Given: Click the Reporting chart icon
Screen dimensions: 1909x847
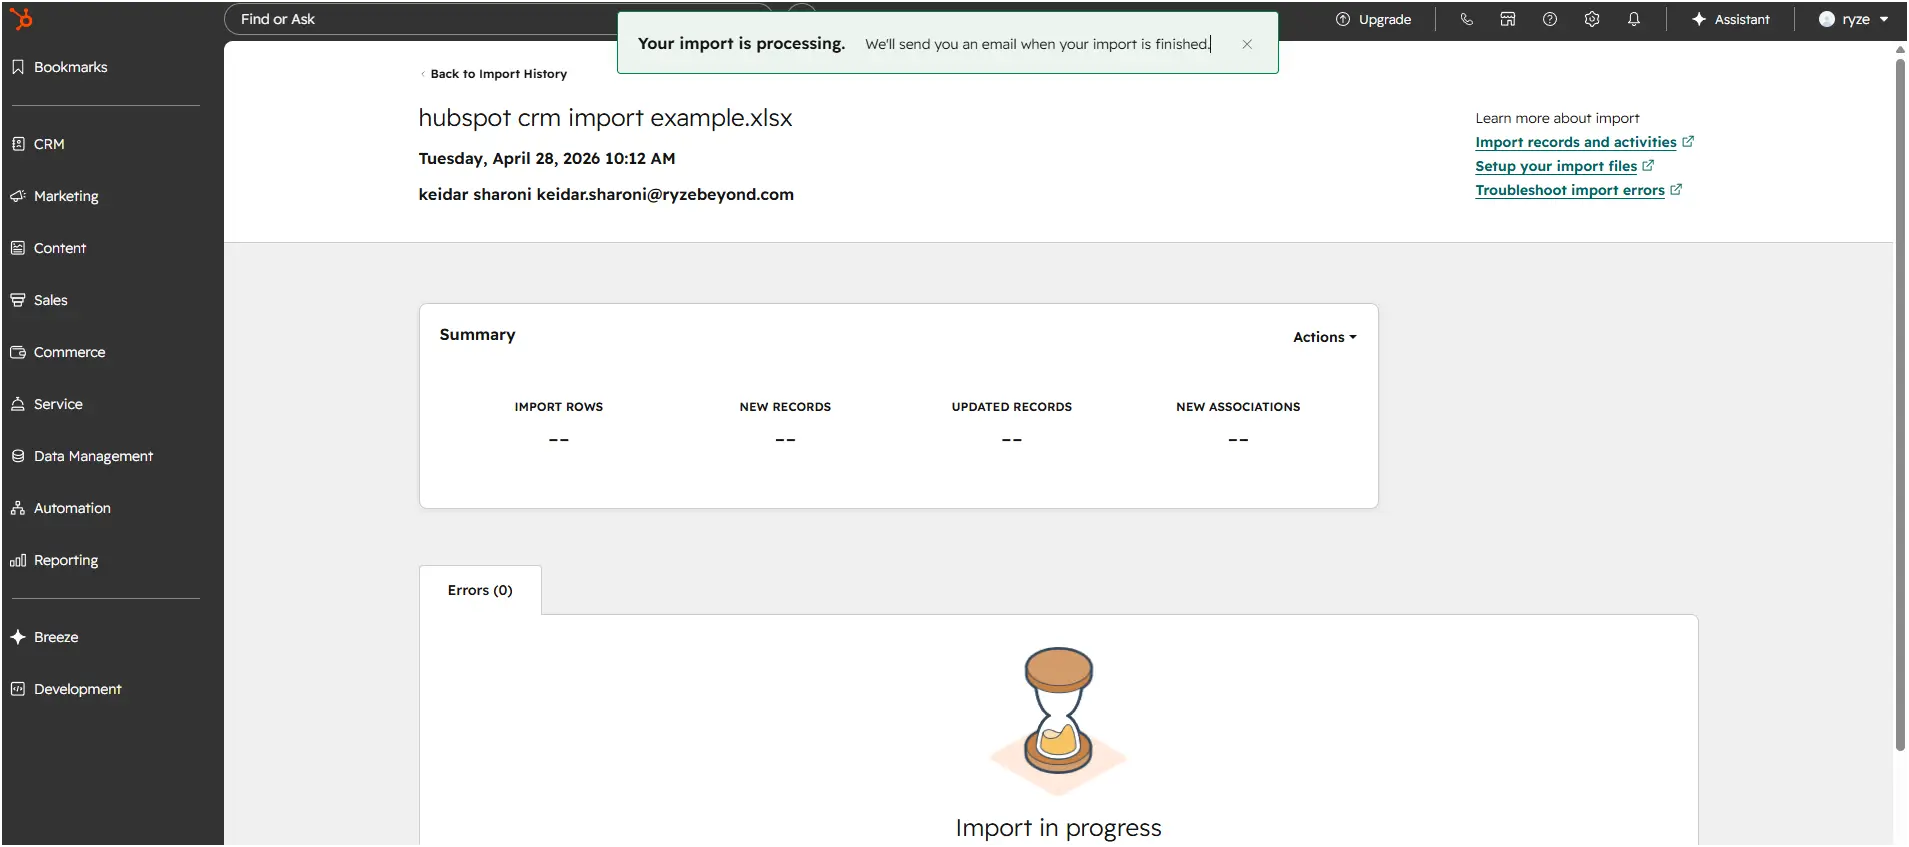Looking at the screenshot, I should click(18, 560).
